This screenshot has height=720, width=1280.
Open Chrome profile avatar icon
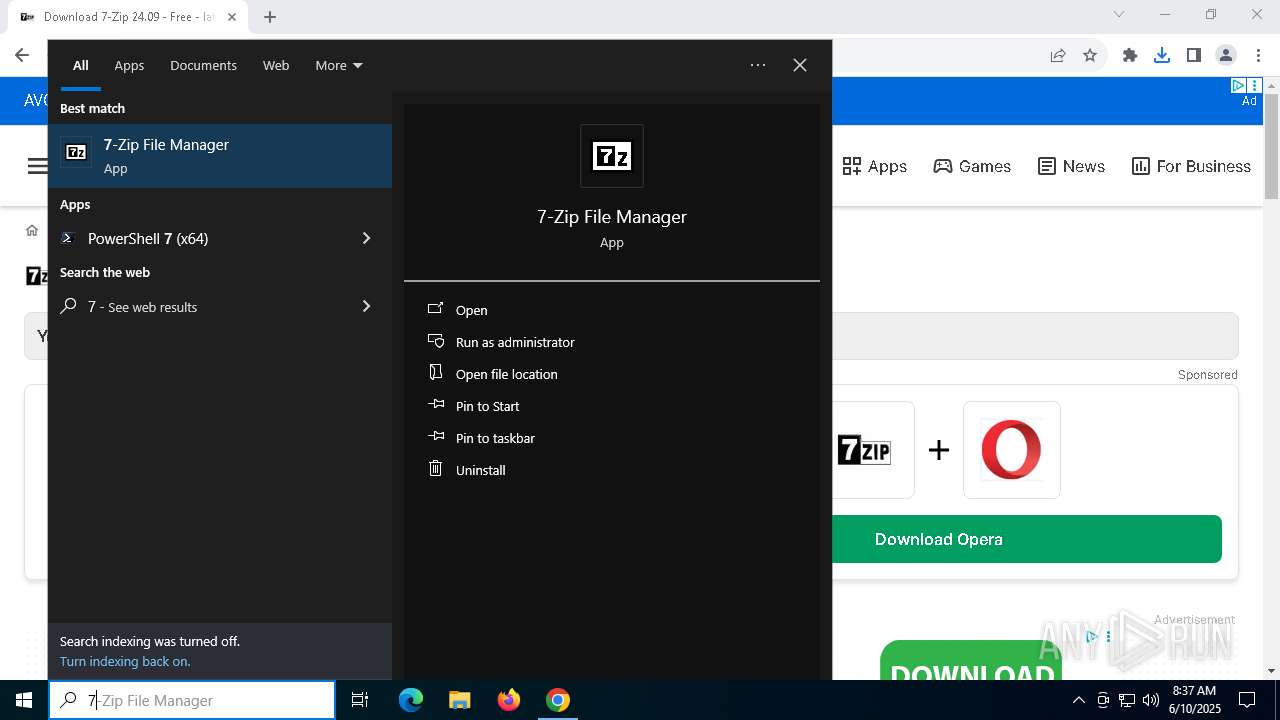[x=1226, y=55]
